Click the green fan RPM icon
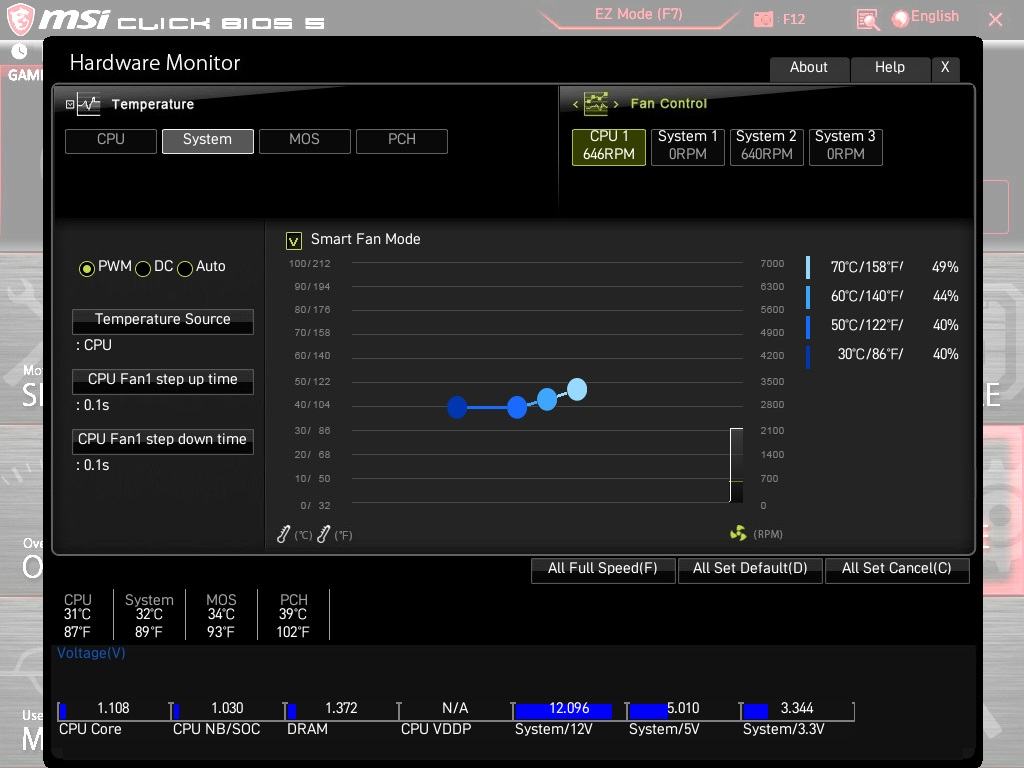The image size is (1024, 768). coord(738,534)
